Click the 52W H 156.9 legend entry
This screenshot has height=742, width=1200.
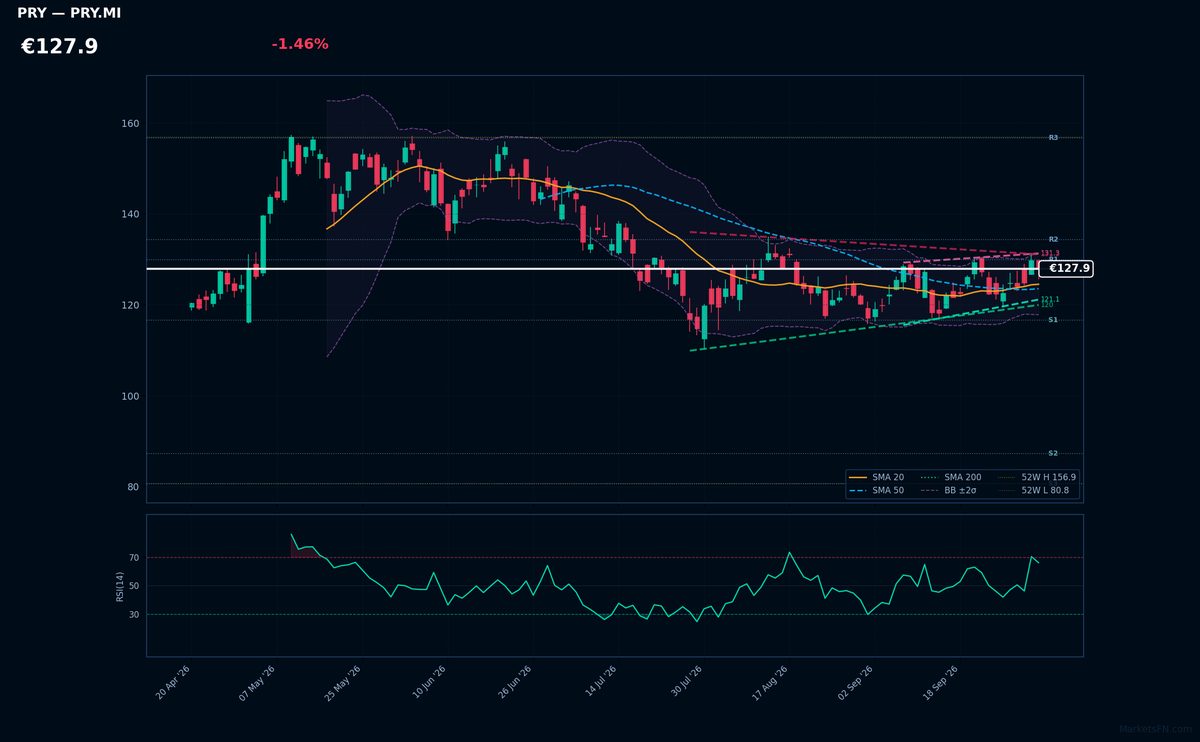[x=1036, y=478]
